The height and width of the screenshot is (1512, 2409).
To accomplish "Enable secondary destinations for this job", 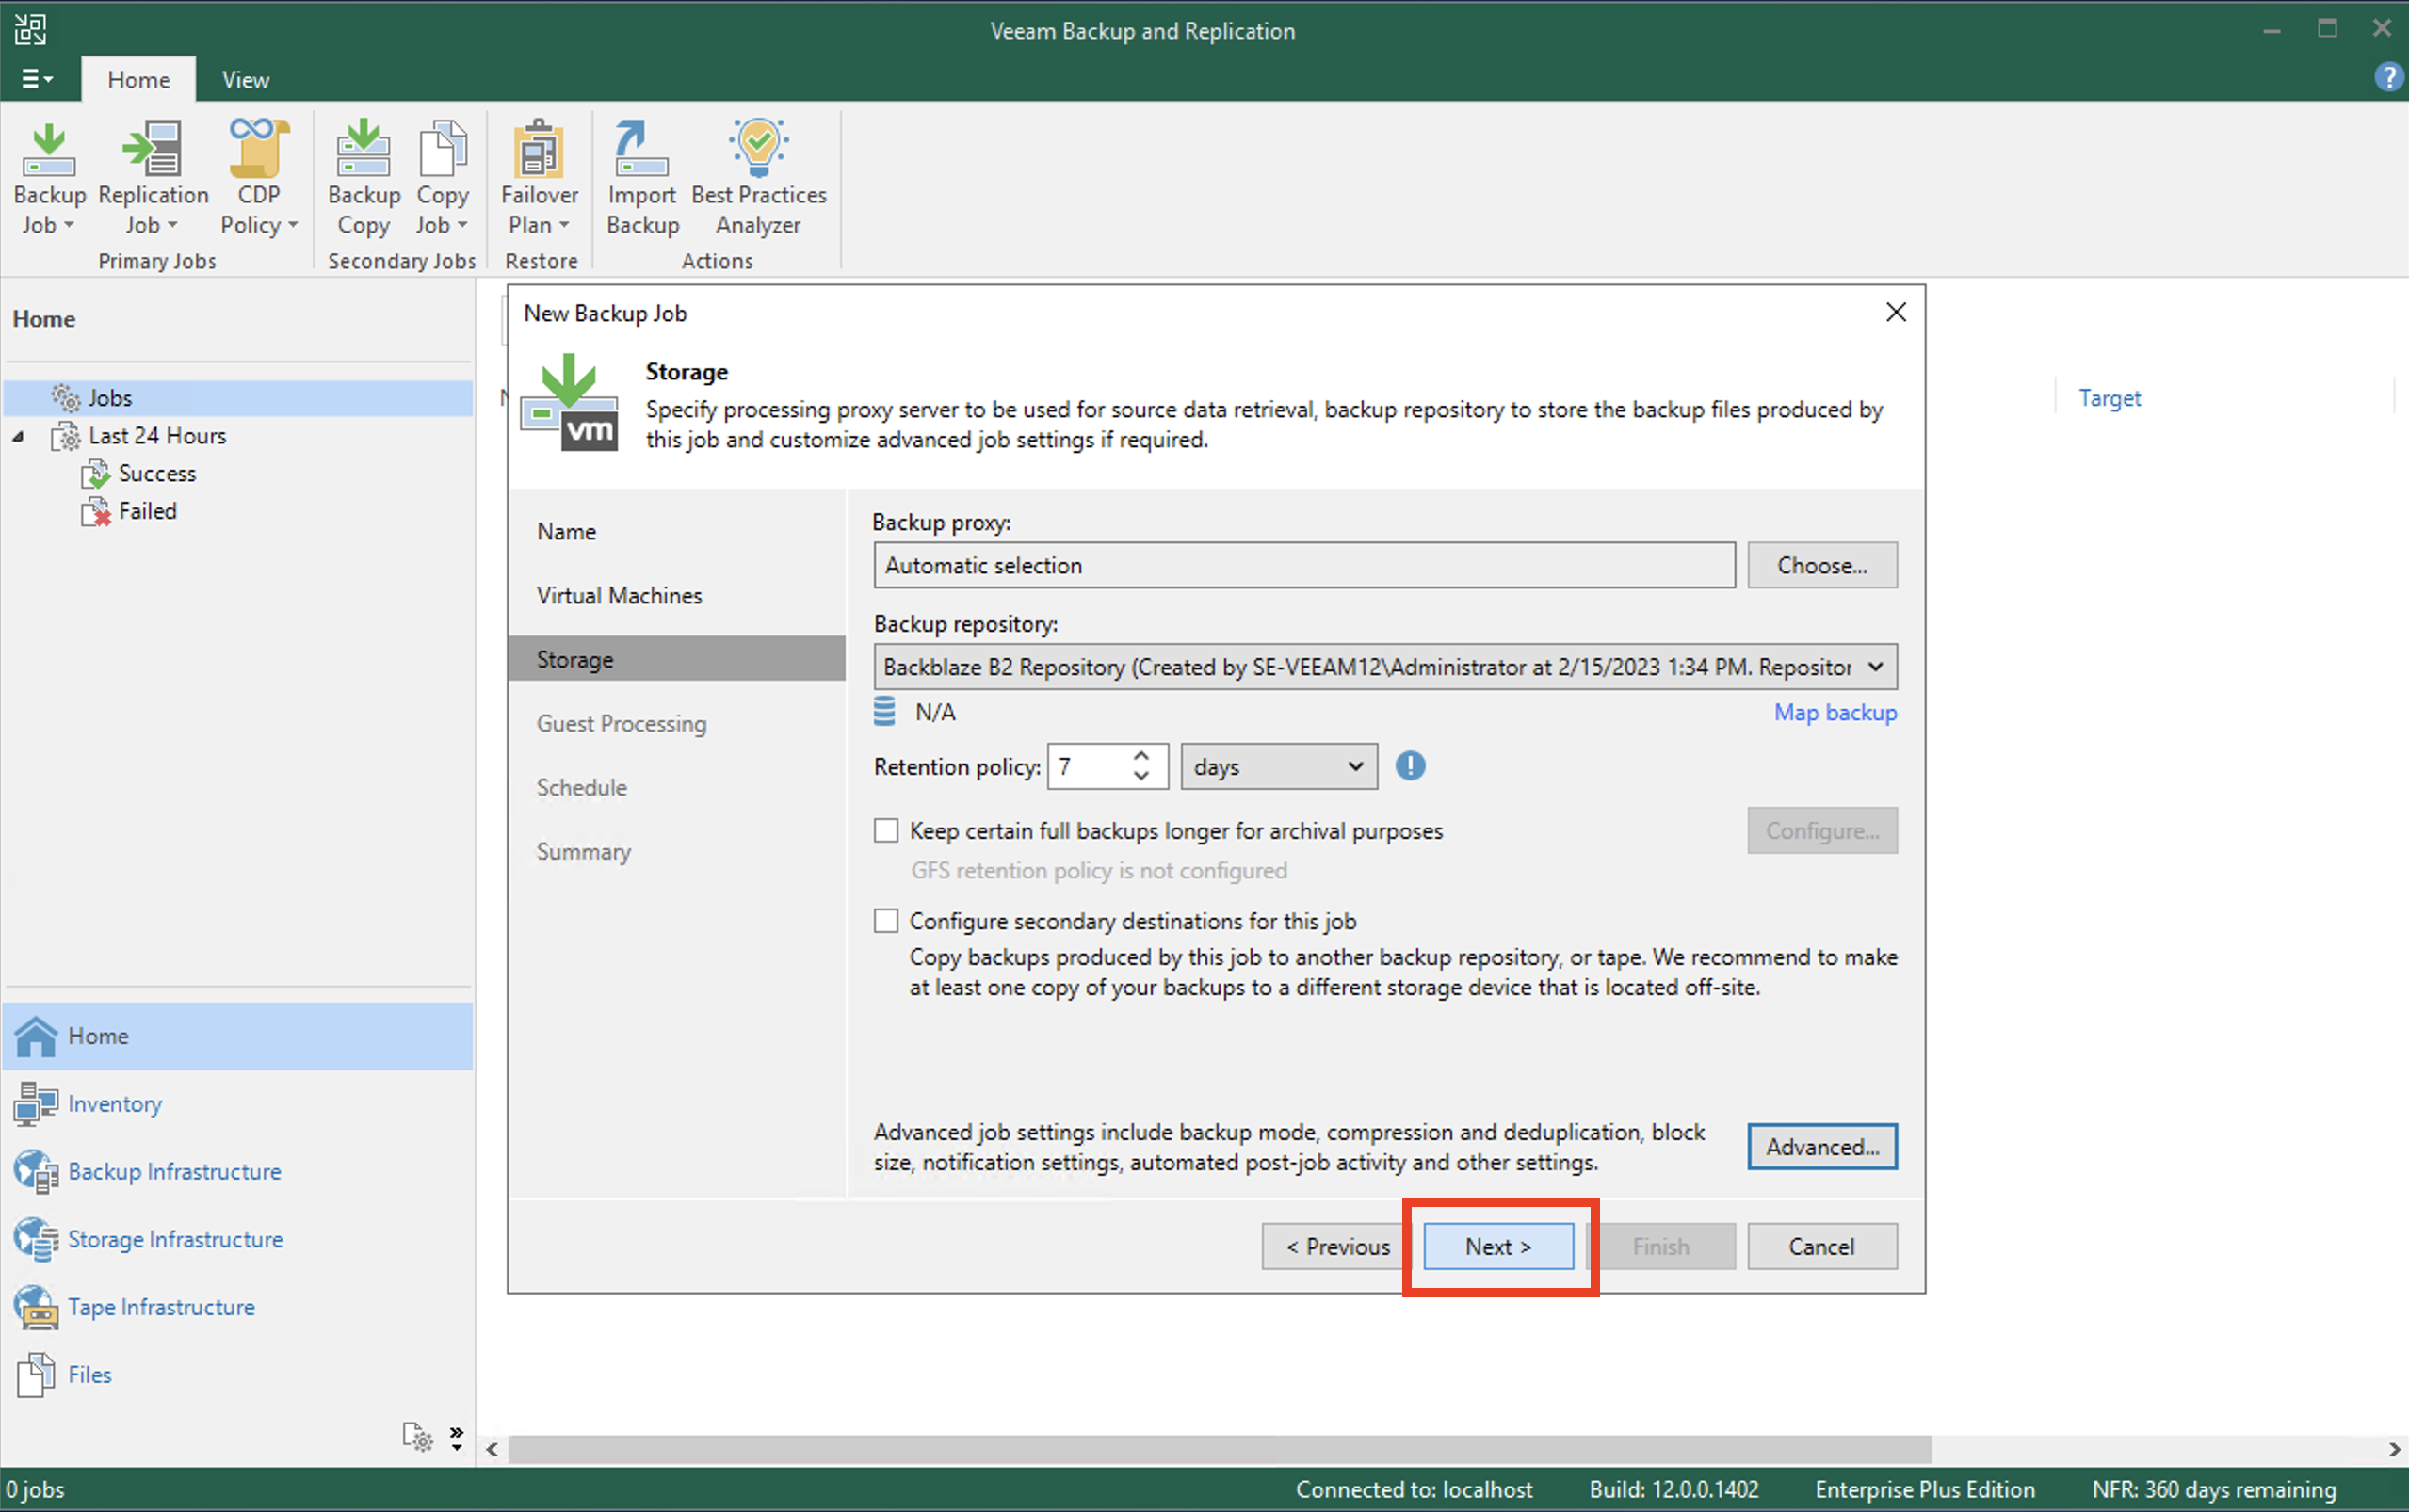I will (x=886, y=921).
